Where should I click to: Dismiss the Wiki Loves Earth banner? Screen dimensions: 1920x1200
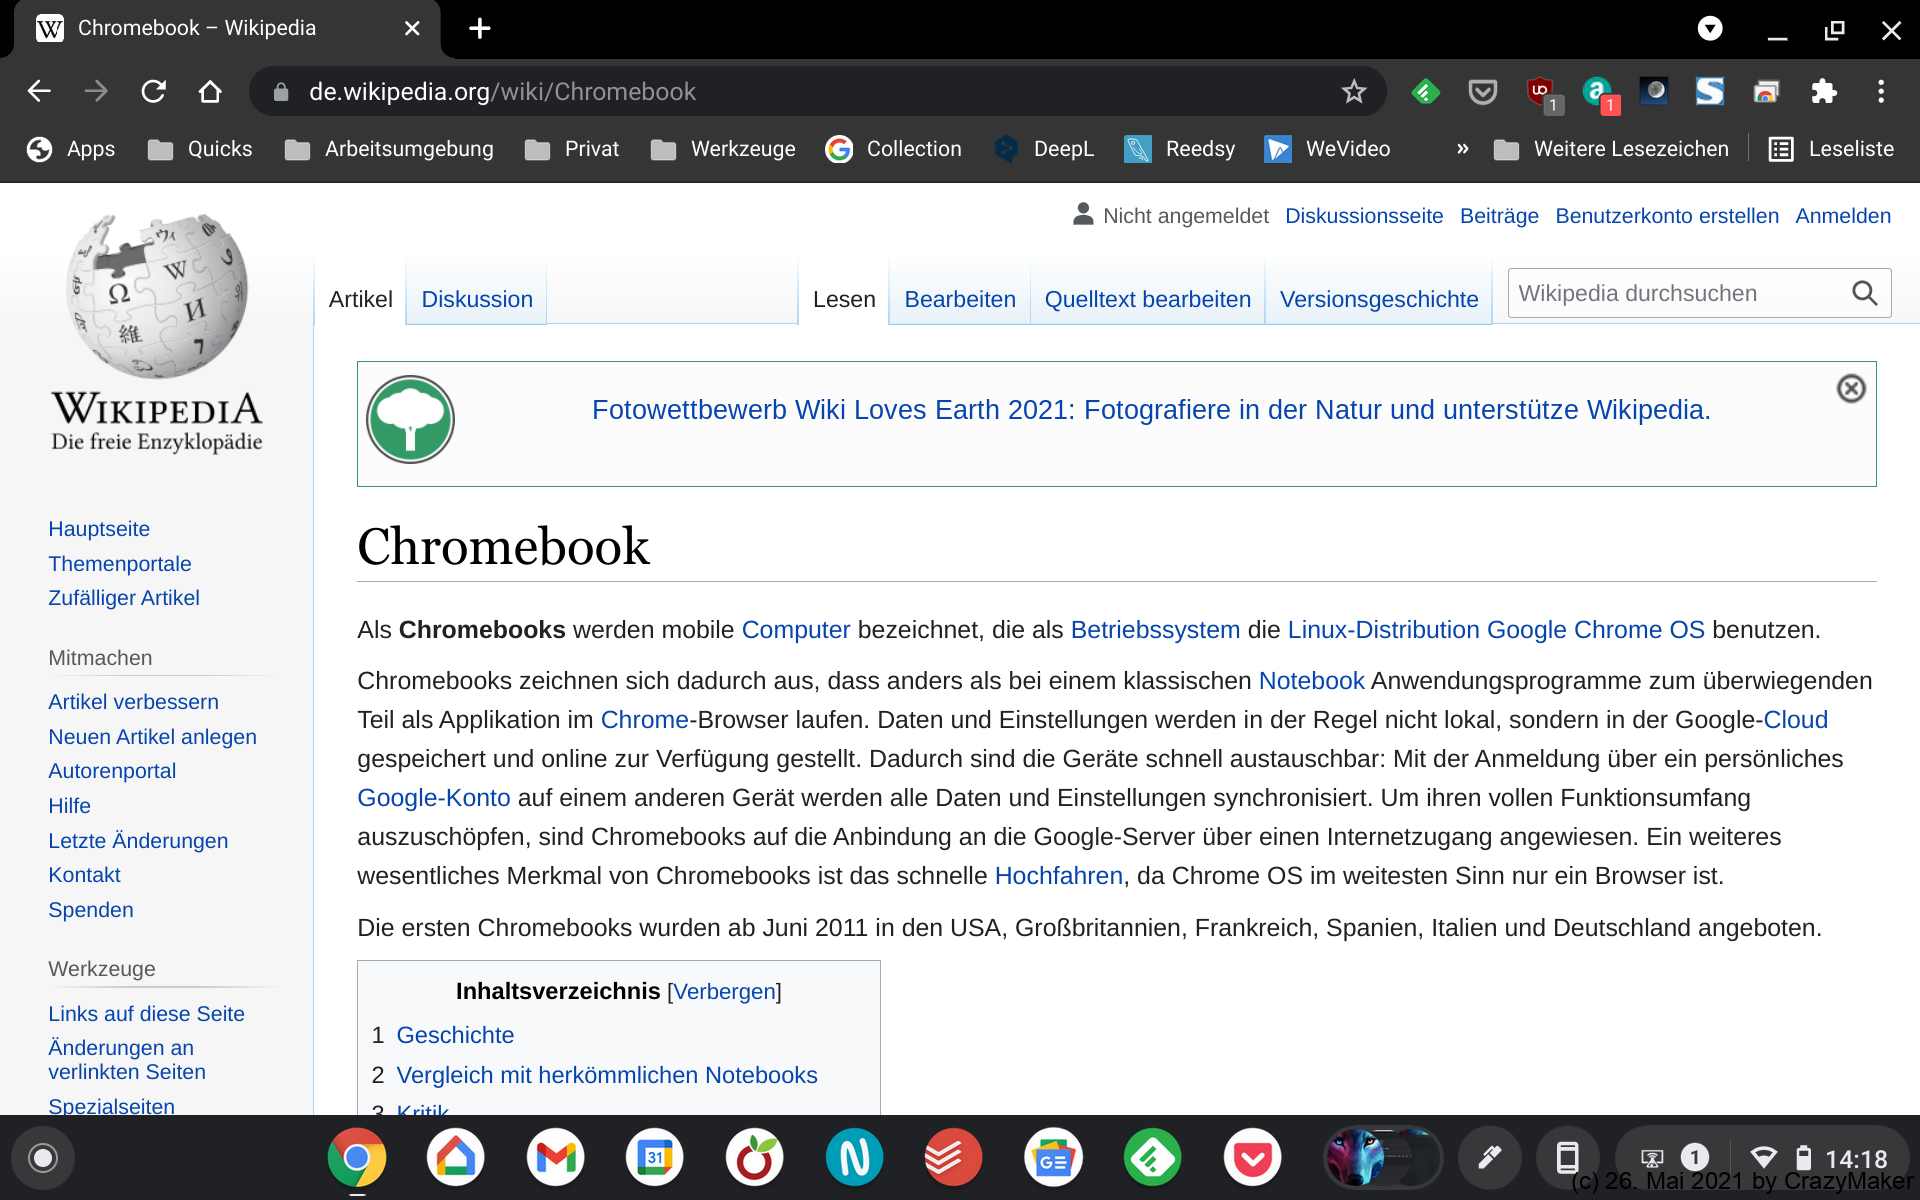pos(1851,389)
